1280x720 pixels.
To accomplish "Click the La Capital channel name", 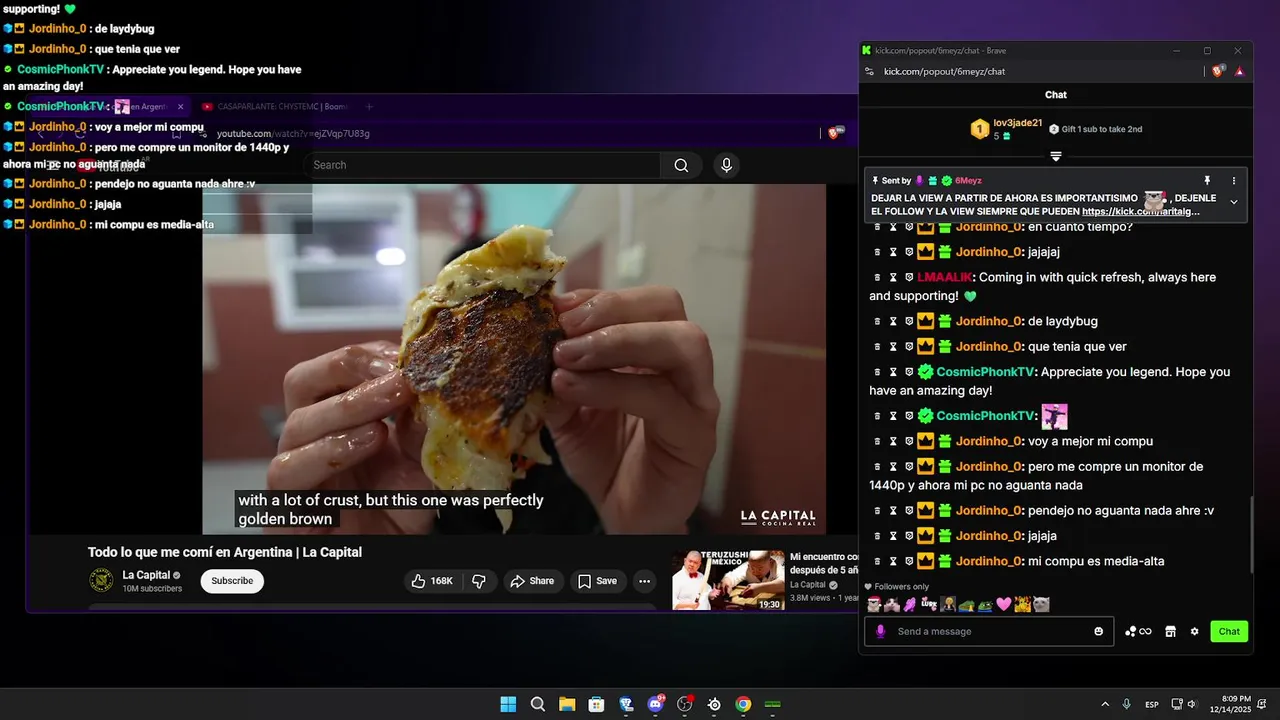I will coord(146,575).
